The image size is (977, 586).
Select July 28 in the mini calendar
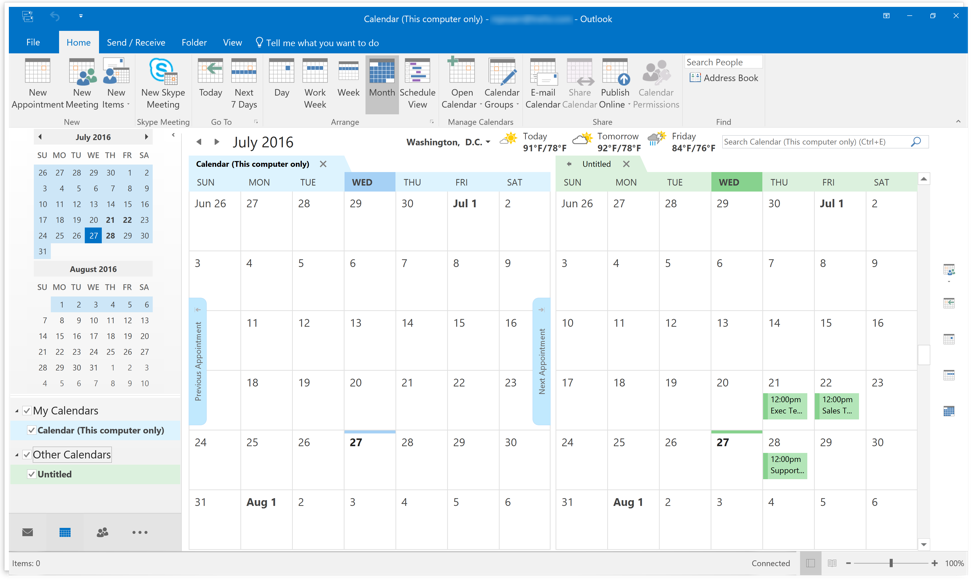coord(110,236)
